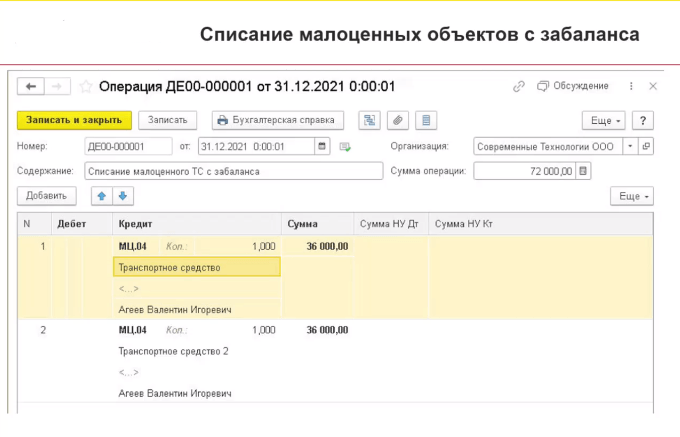
Task: Open the Обсуждение panel
Action: (x=573, y=87)
